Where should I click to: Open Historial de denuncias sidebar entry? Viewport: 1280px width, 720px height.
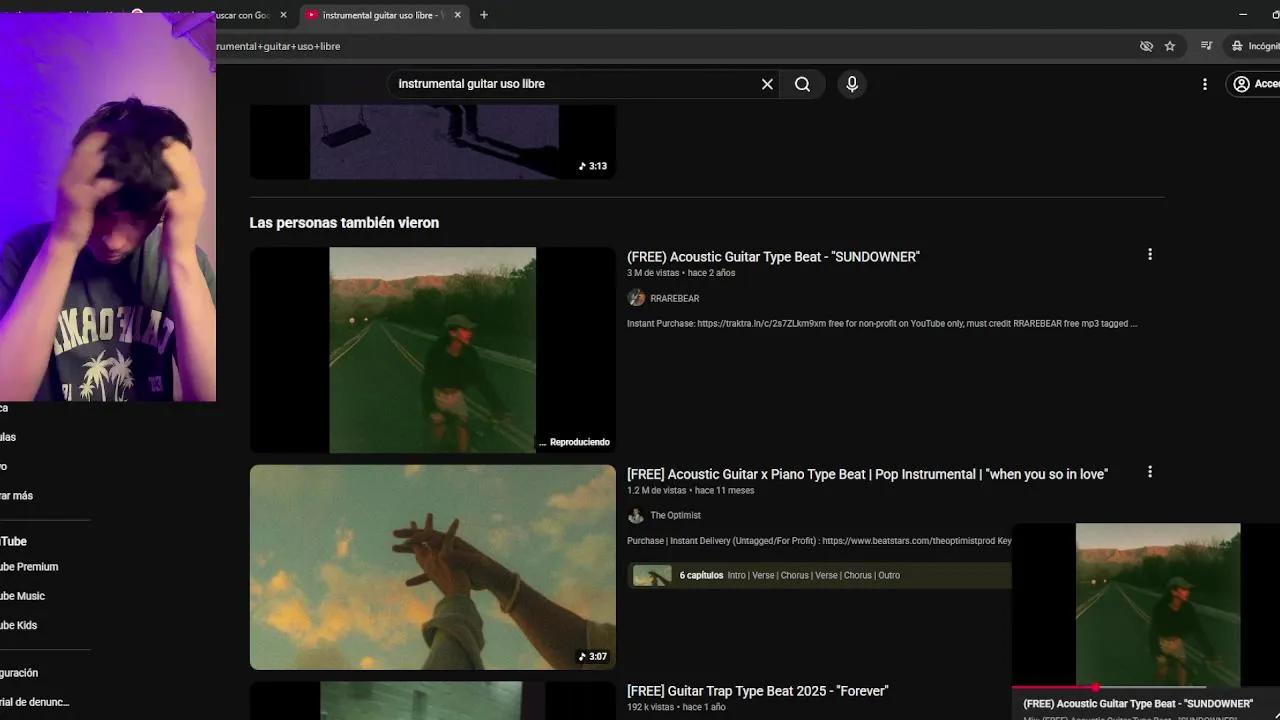(35, 702)
